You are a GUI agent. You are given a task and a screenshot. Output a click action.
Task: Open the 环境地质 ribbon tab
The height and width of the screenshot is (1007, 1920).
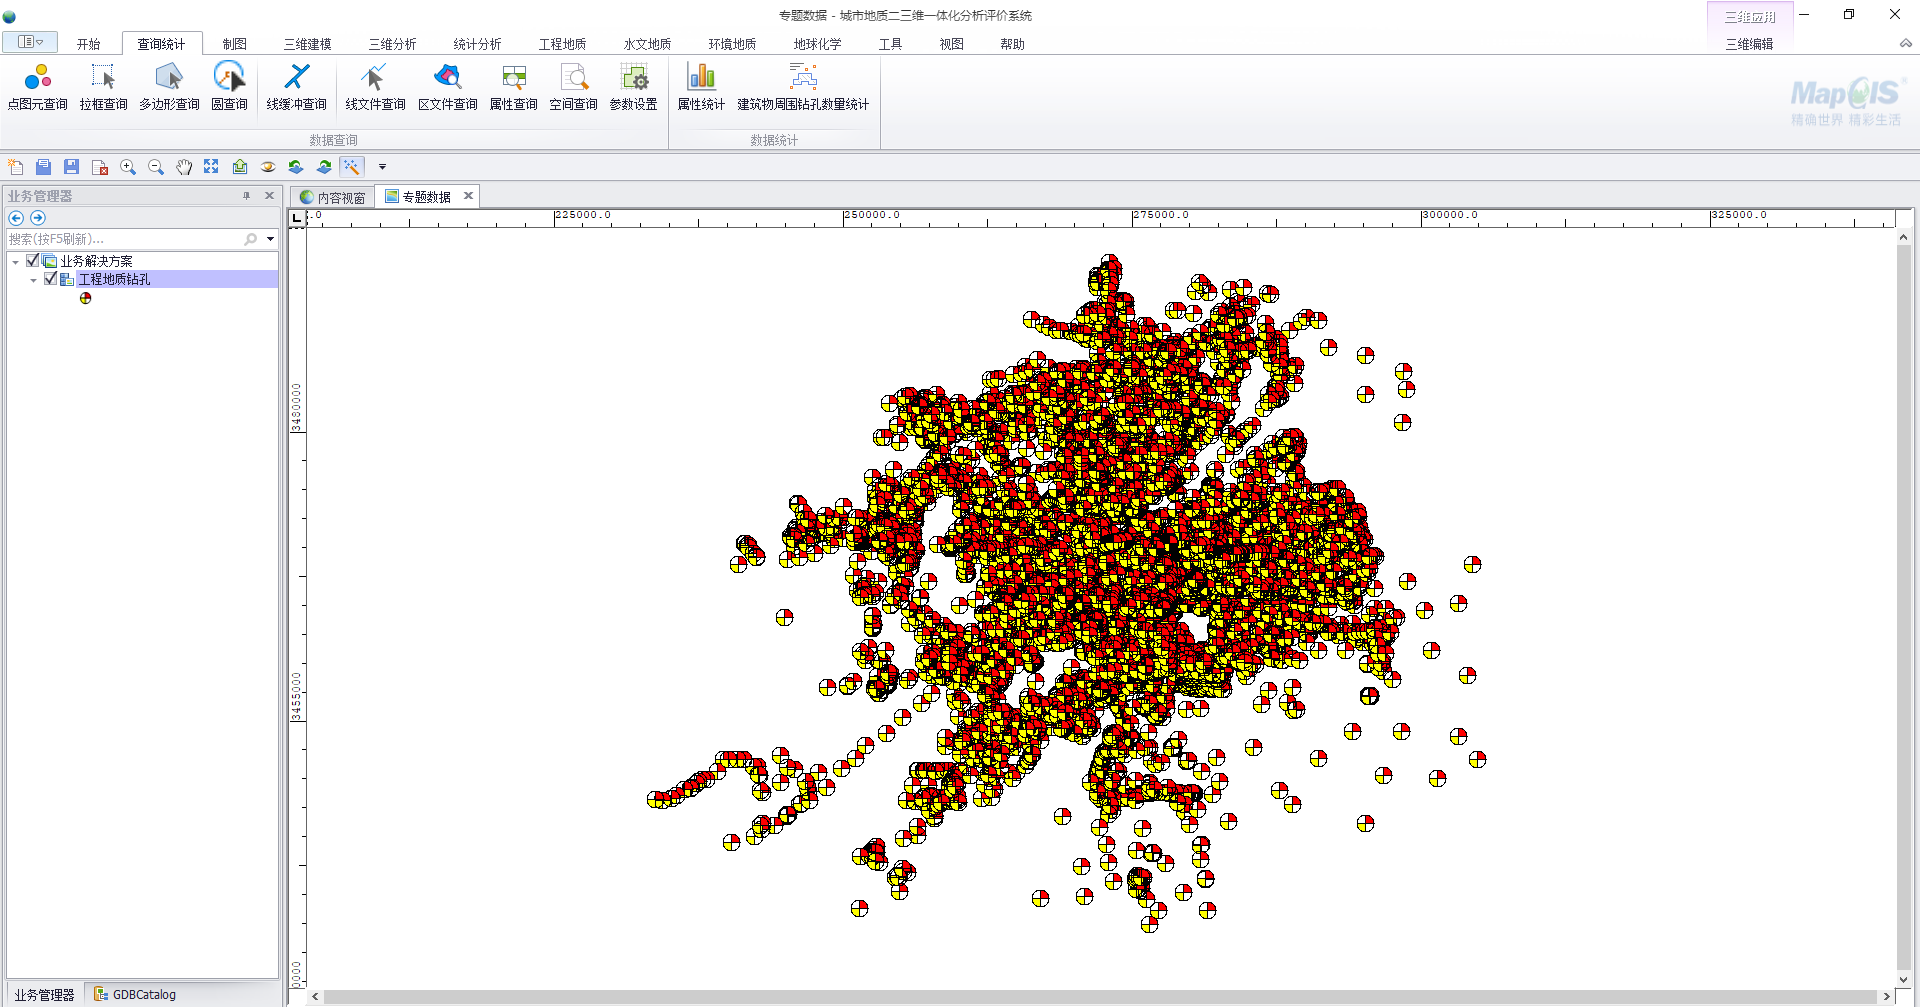pos(732,44)
